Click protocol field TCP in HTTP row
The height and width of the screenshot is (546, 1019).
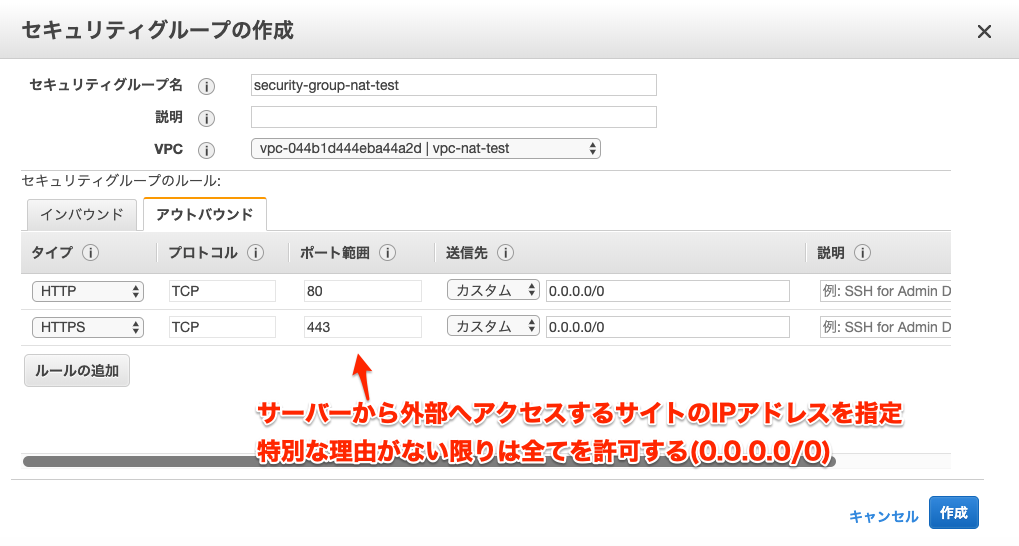click(x=222, y=291)
